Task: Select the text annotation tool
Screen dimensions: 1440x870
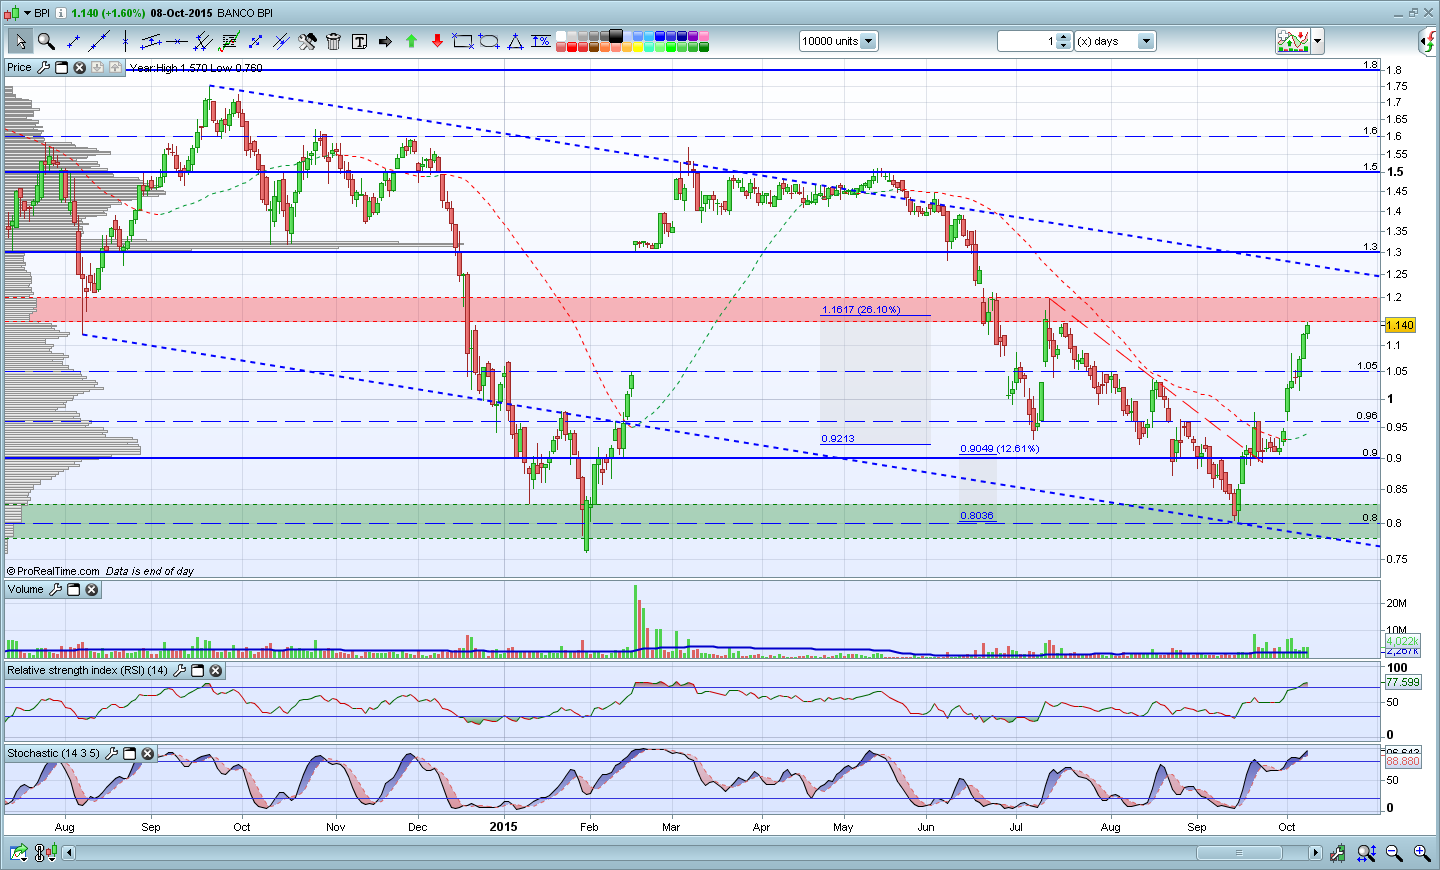Action: [x=359, y=41]
